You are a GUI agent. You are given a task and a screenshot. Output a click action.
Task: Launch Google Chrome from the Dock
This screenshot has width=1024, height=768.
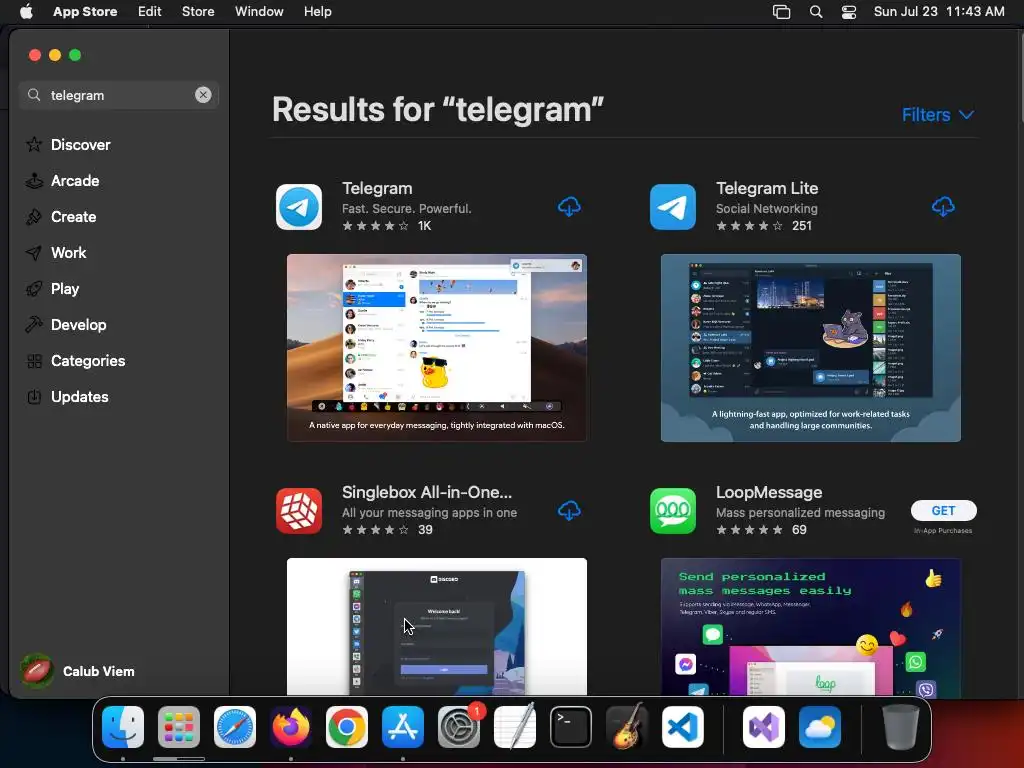click(x=347, y=727)
